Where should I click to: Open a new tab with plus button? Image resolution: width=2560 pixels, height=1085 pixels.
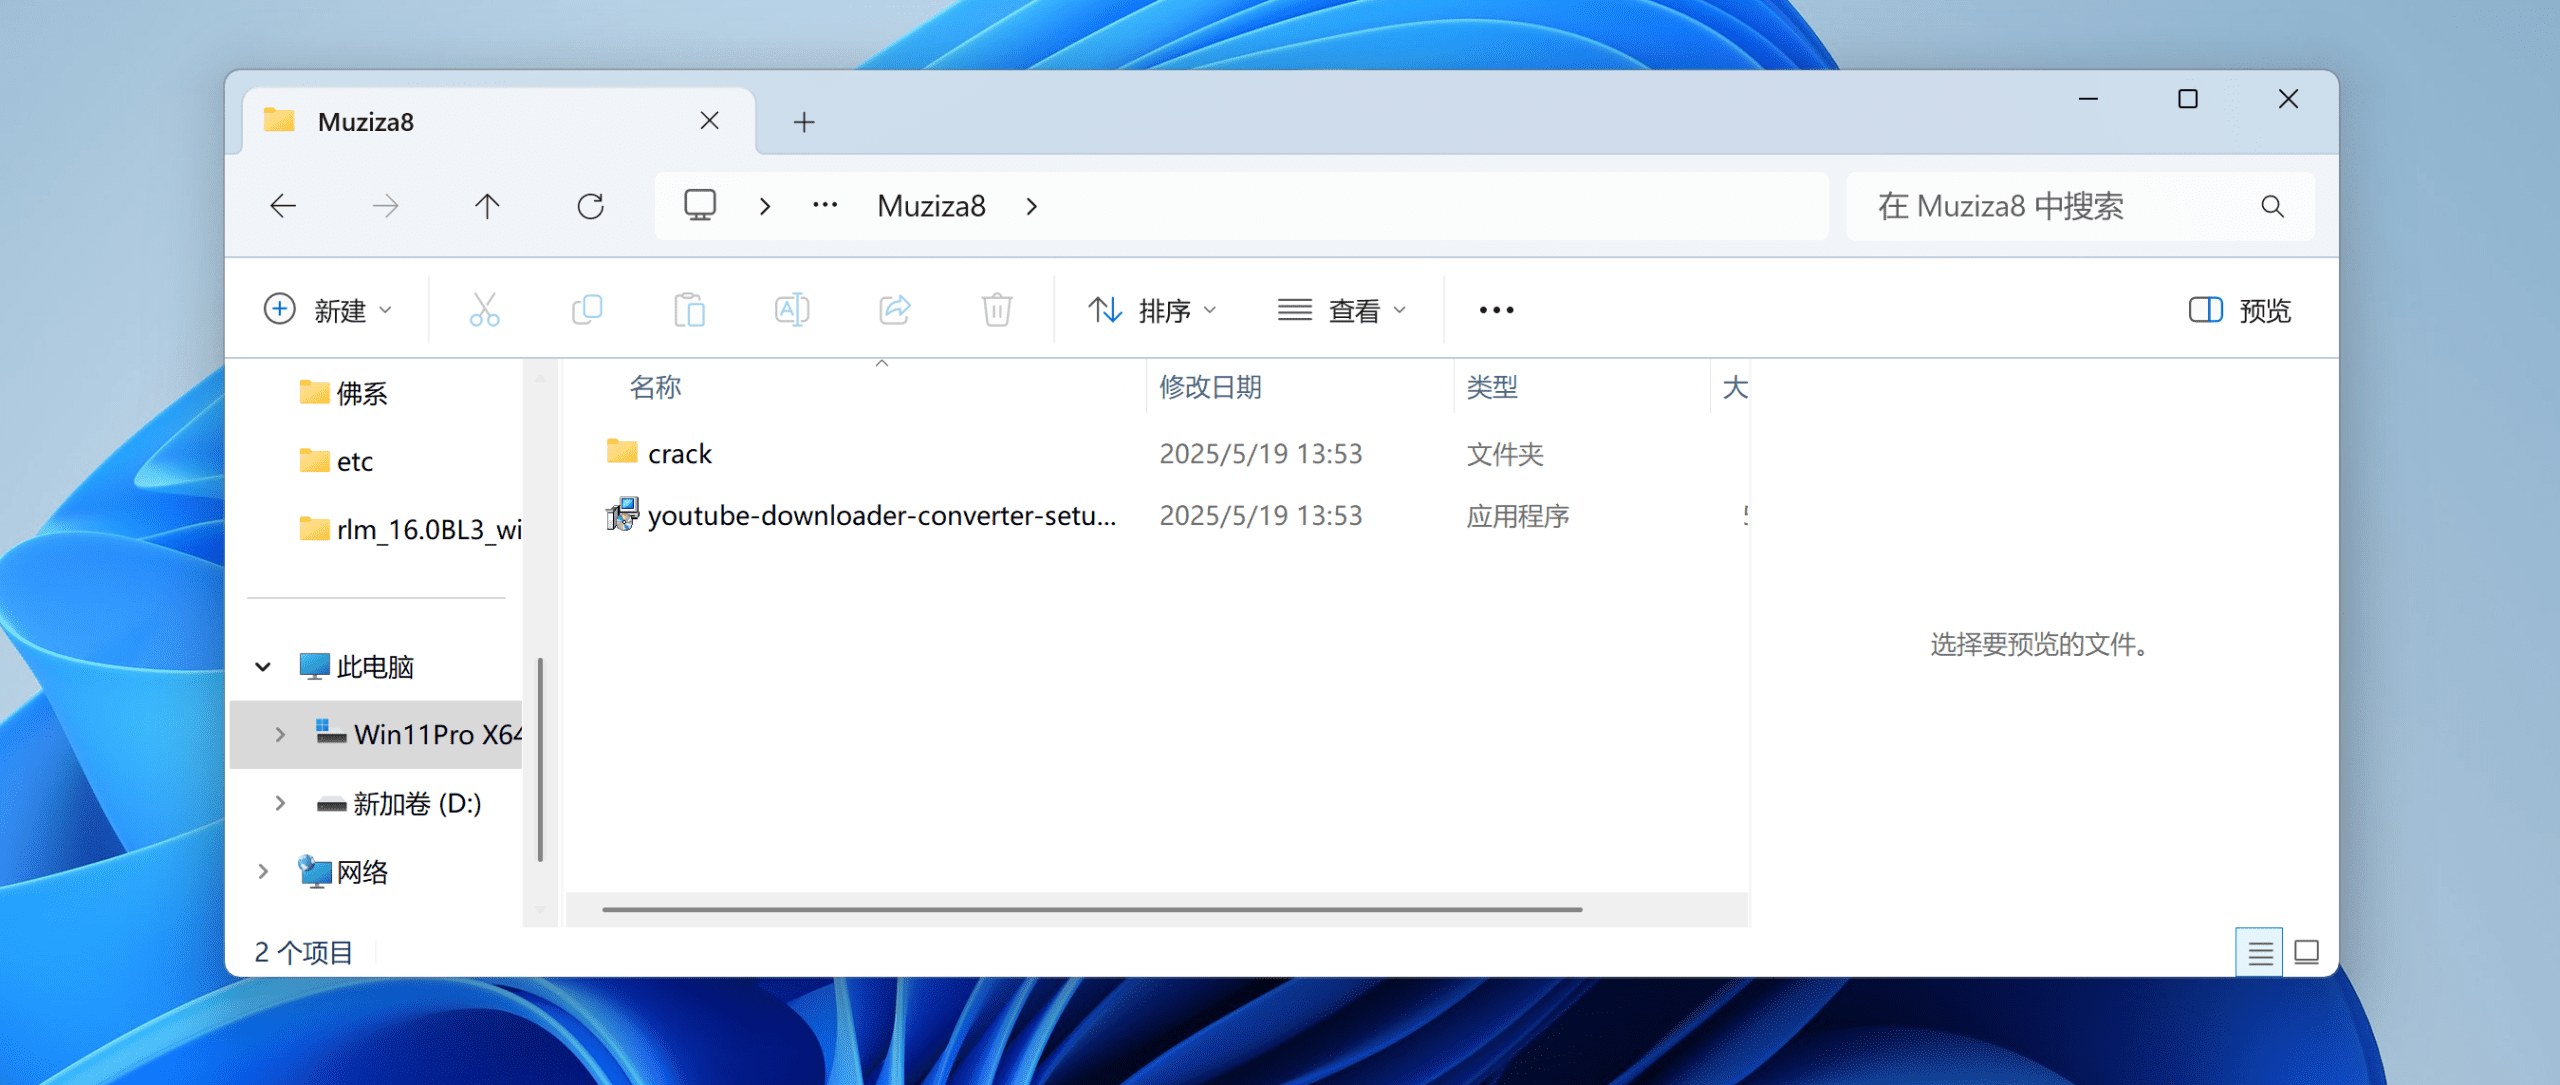[x=804, y=122]
